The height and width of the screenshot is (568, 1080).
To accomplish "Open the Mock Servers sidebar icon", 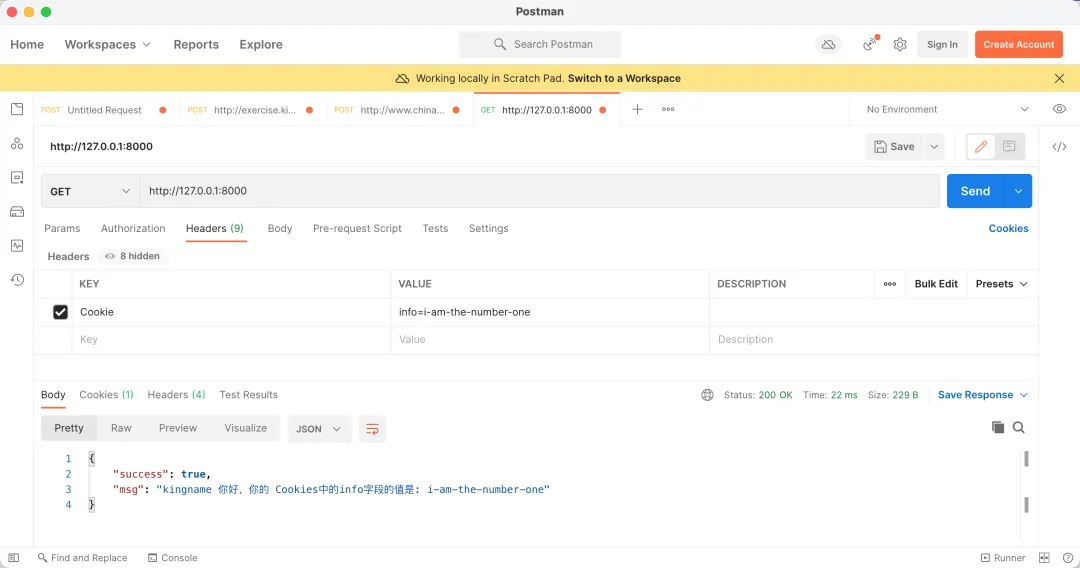I will click(x=17, y=211).
